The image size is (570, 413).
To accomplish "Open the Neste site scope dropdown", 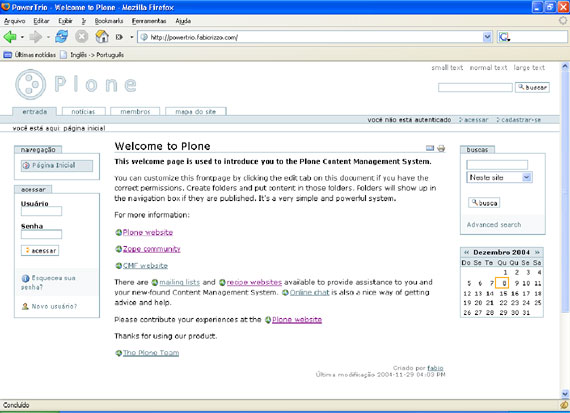I will click(499, 177).
